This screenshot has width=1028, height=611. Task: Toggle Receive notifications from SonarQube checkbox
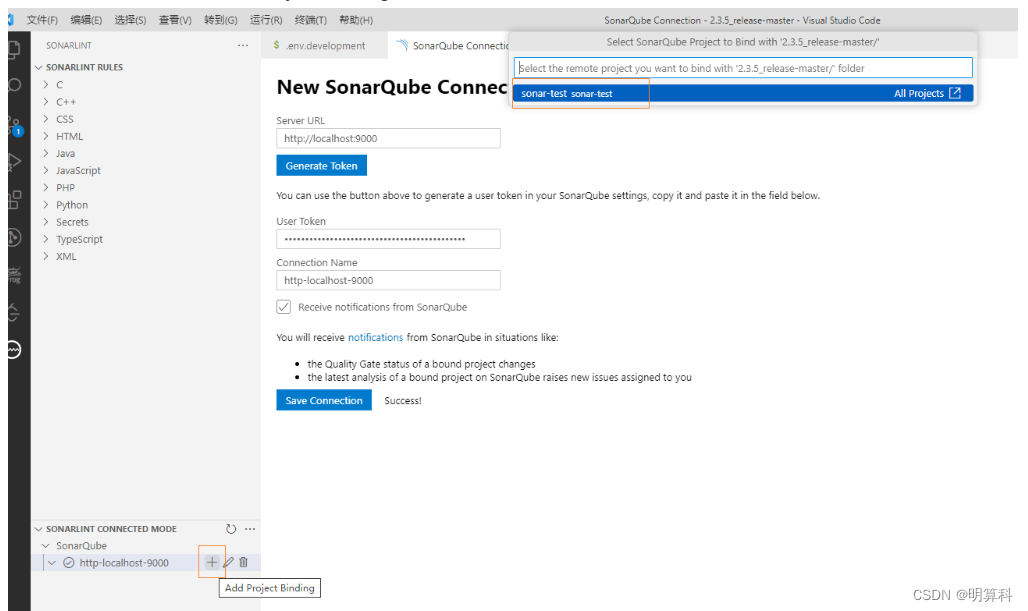pyautogui.click(x=283, y=307)
